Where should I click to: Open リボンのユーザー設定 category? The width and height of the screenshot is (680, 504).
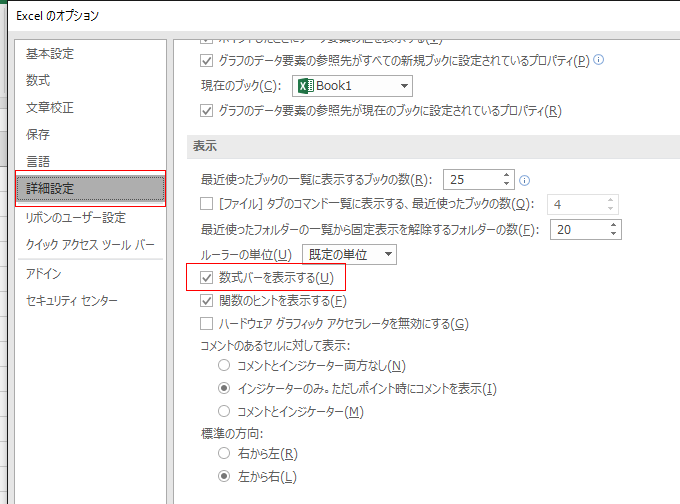point(76,217)
